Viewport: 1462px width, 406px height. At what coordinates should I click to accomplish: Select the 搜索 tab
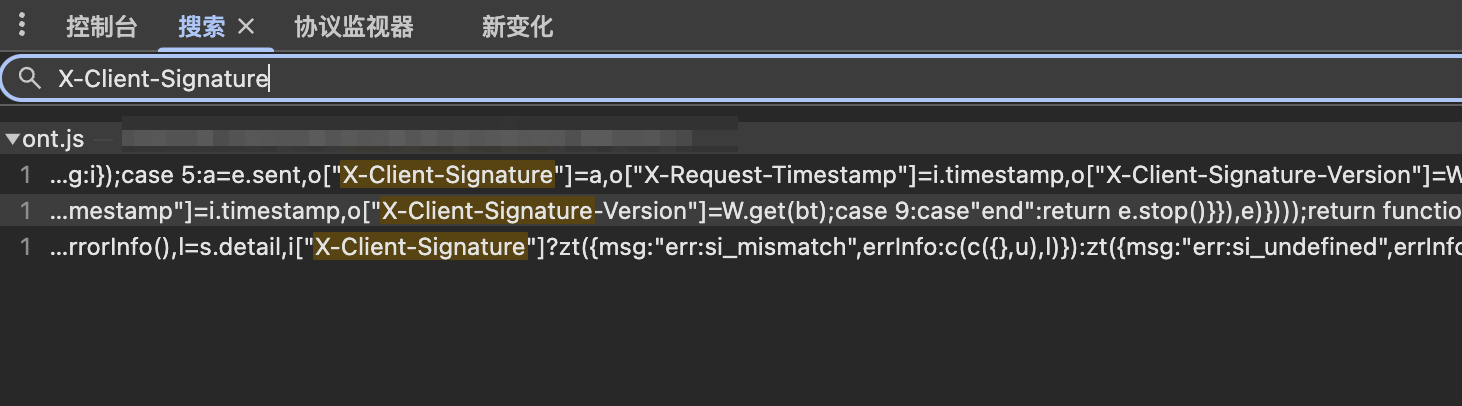(x=202, y=27)
